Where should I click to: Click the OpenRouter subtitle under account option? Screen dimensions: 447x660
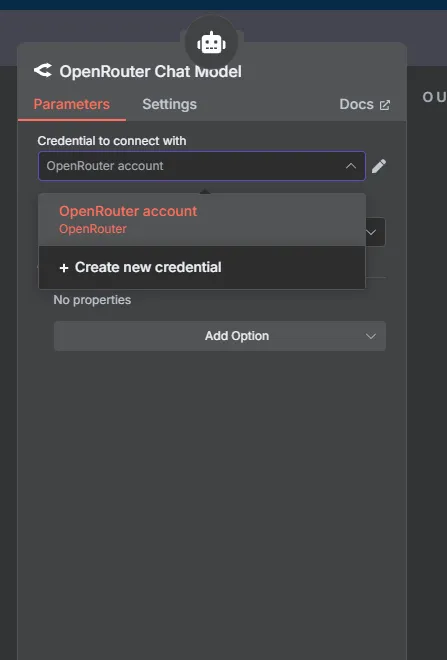click(93, 229)
